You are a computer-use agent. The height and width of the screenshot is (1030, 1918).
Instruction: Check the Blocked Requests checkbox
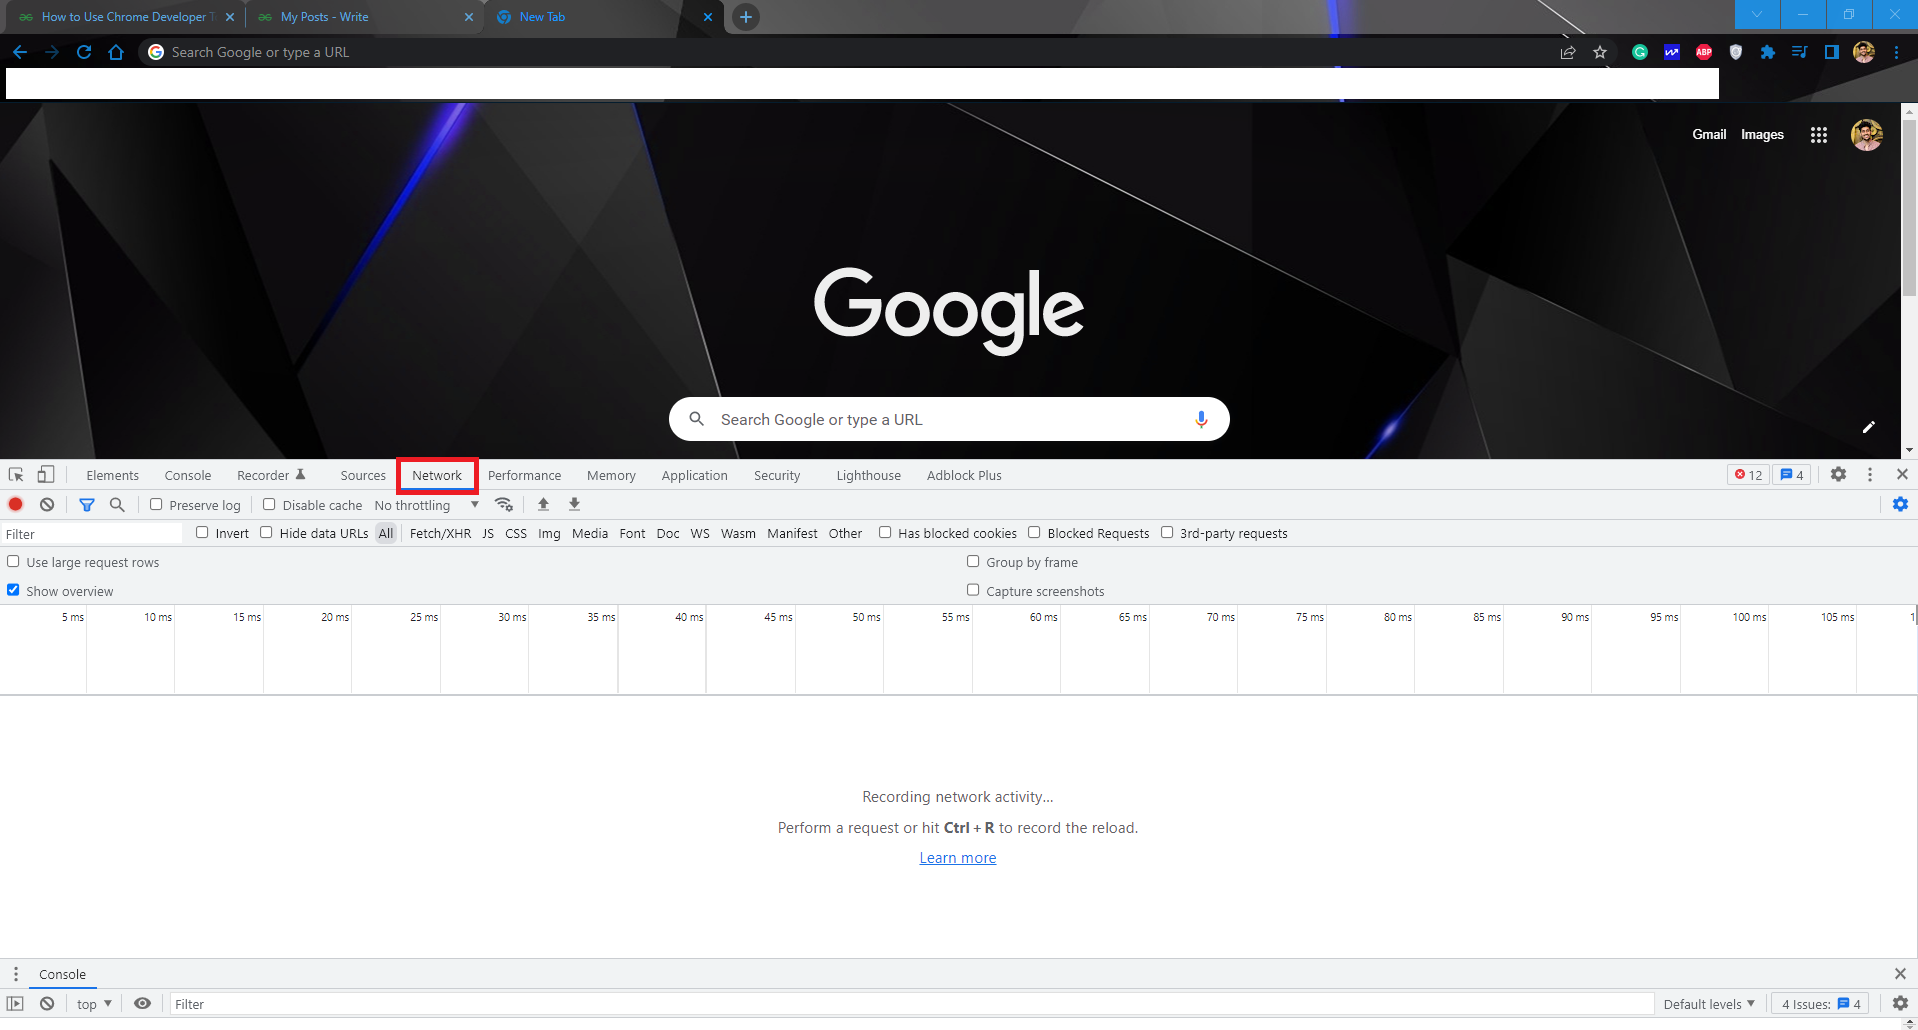(1034, 533)
